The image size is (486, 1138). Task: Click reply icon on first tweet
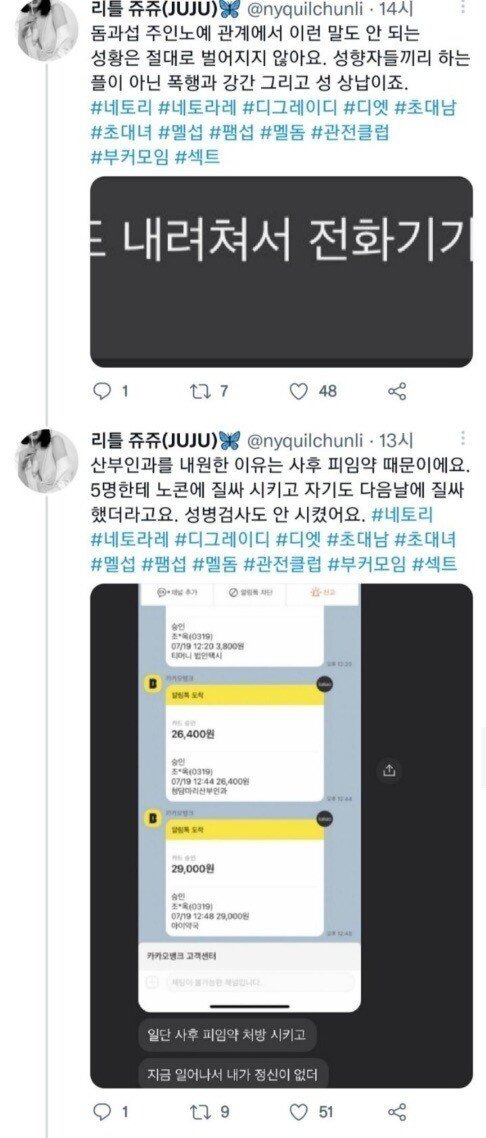(103, 391)
